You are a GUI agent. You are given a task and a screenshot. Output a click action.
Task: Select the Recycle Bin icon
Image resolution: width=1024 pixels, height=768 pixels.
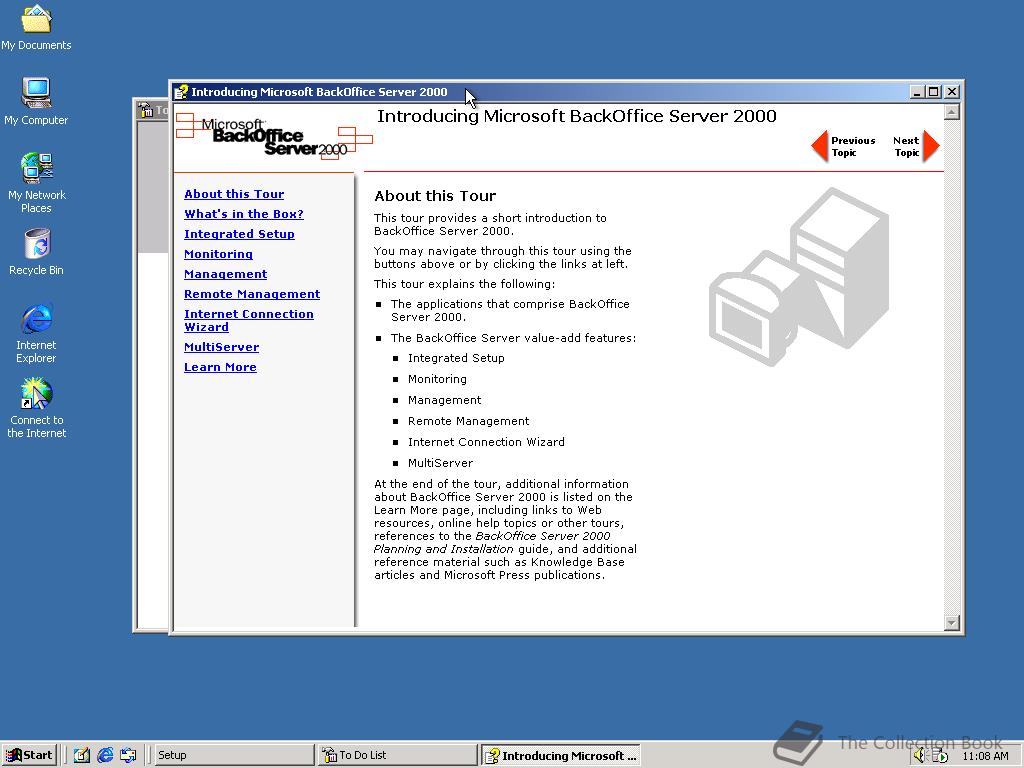pyautogui.click(x=36, y=252)
